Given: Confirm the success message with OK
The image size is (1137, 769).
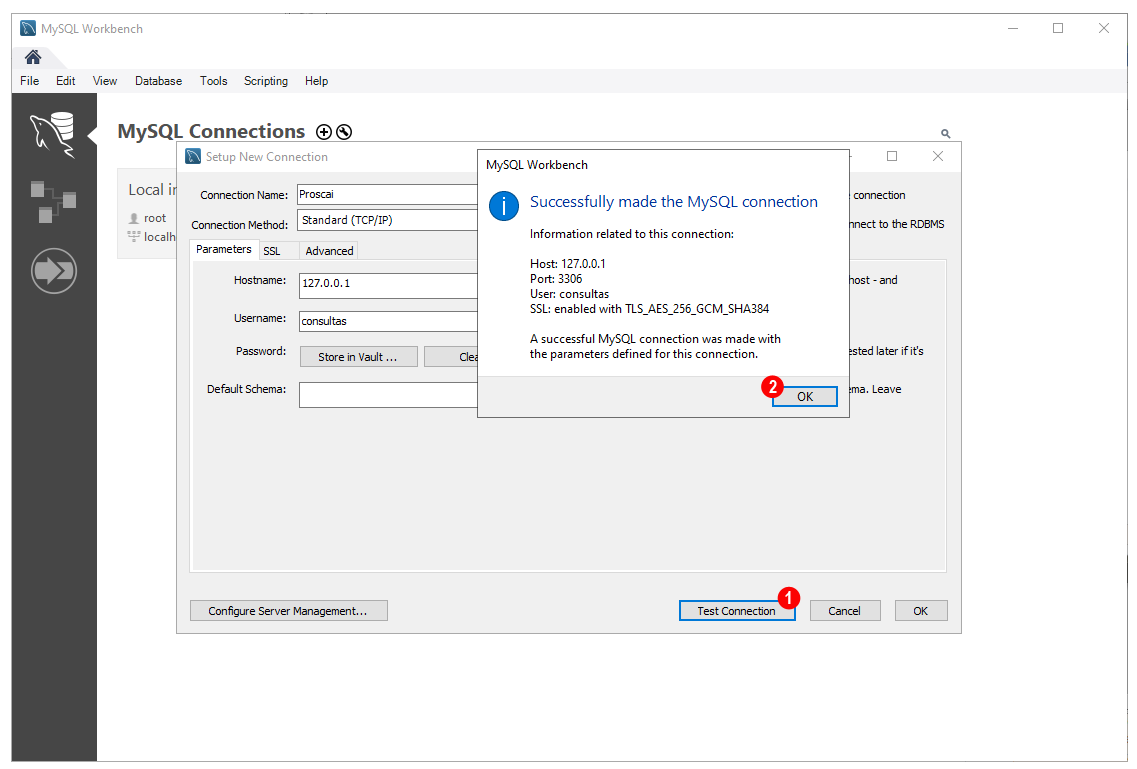Looking at the screenshot, I should click(805, 396).
